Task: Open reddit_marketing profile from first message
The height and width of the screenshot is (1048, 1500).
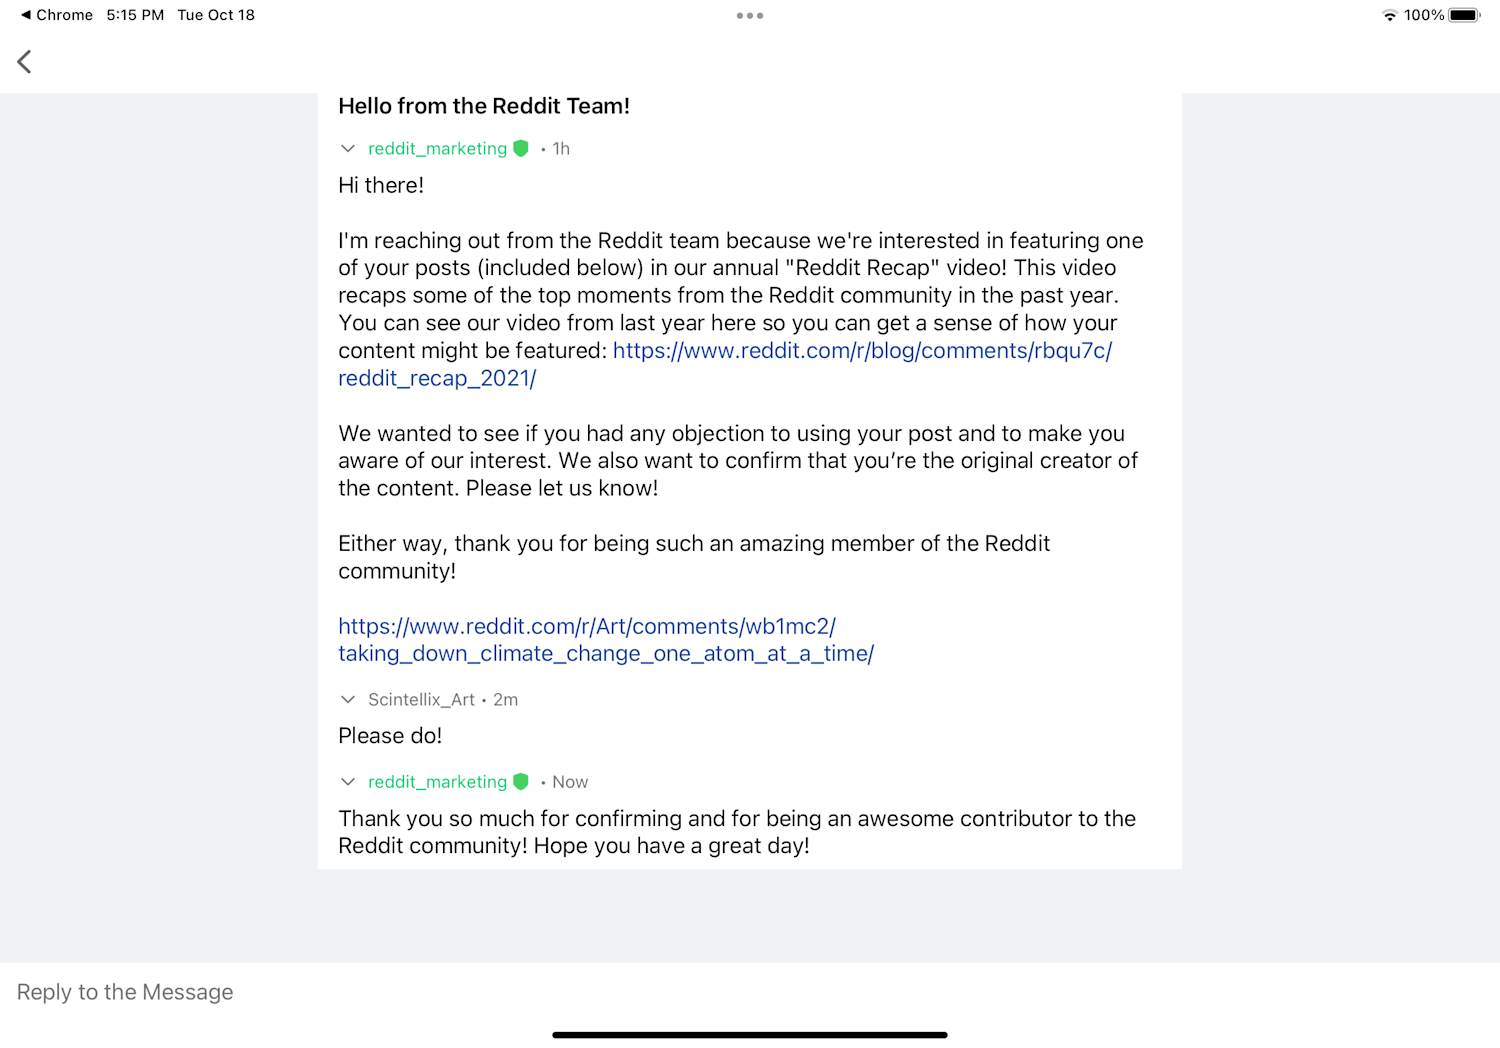Action: (x=437, y=148)
